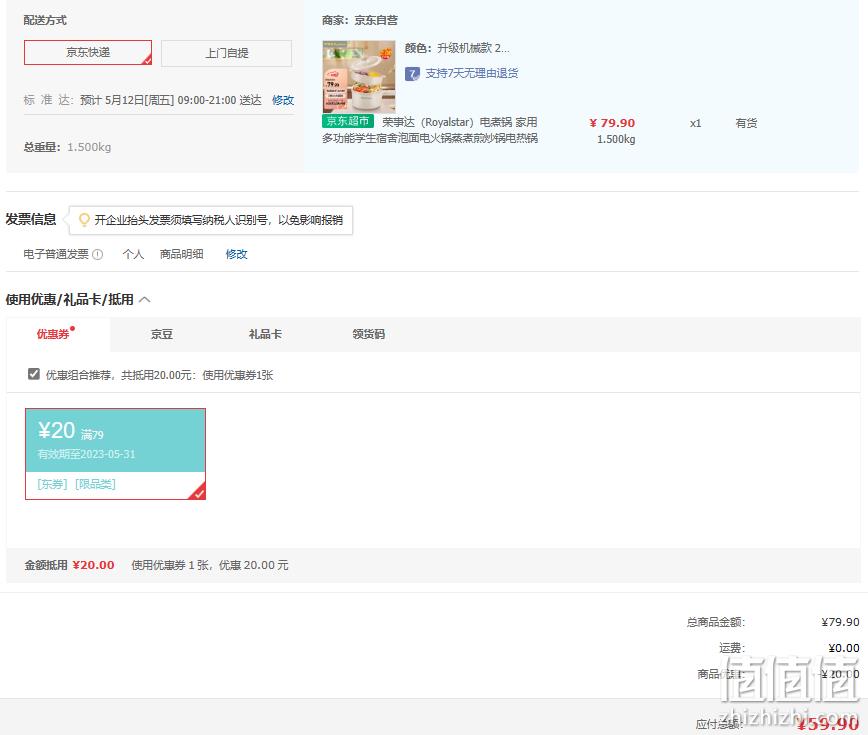Click the 有货 stock status
The width and height of the screenshot is (868, 735).
(746, 123)
